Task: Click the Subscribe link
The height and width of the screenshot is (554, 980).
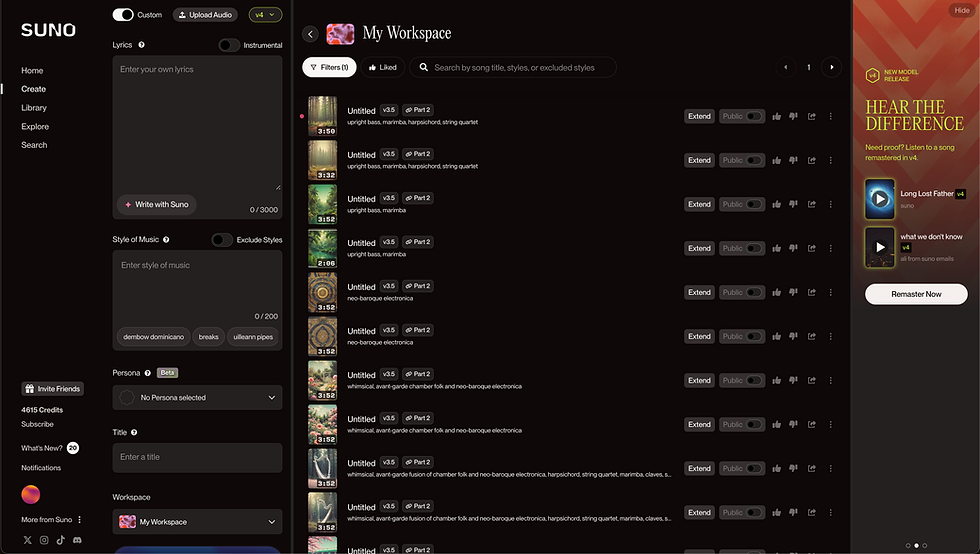Action: tap(38, 425)
